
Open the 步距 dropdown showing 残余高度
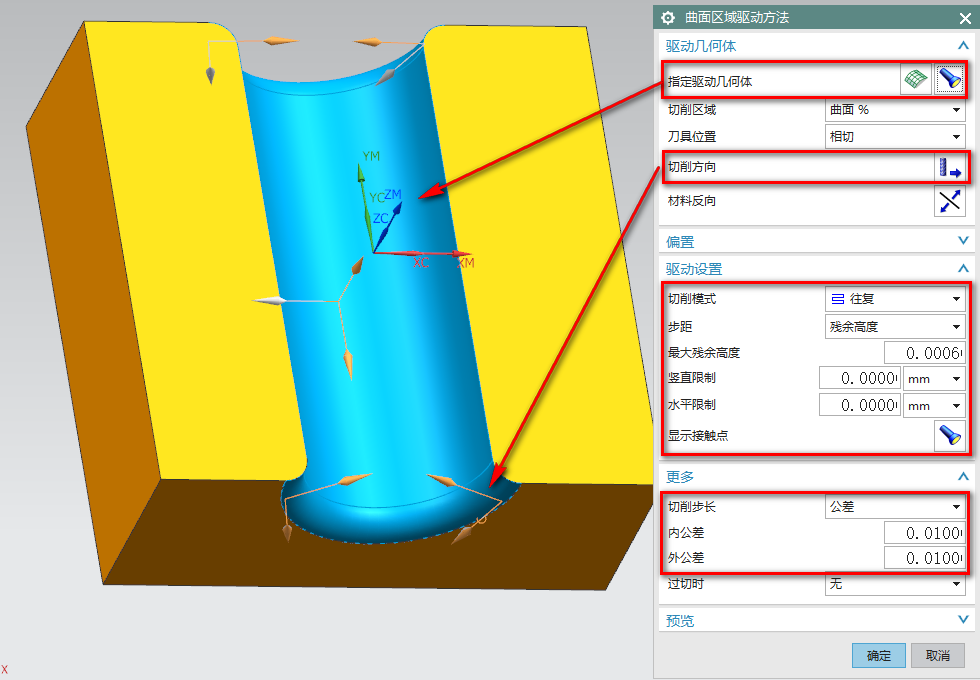[893, 326]
